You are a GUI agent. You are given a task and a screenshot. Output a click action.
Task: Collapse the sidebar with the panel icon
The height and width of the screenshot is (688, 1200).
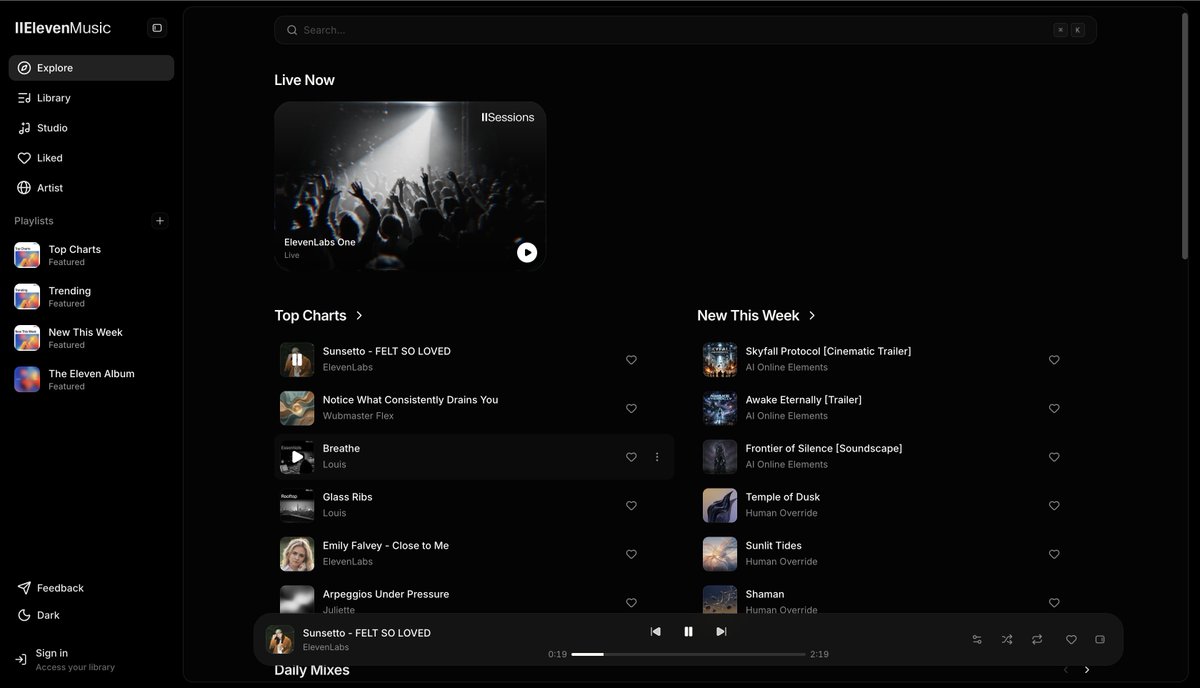(x=157, y=28)
